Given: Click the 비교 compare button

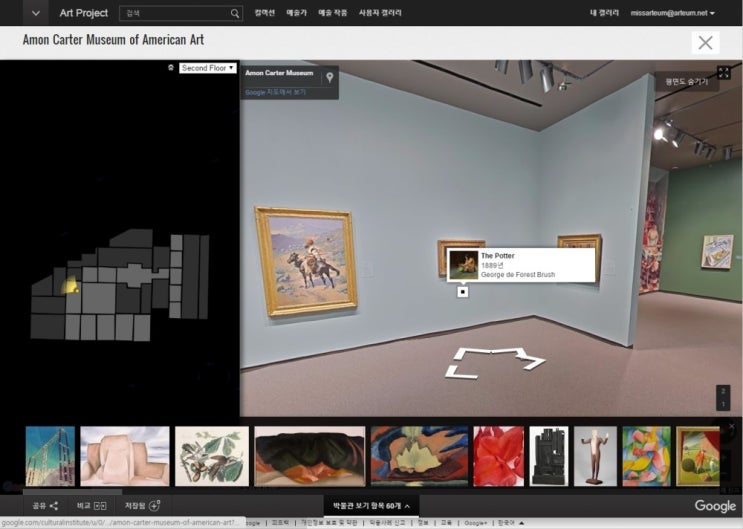Looking at the screenshot, I should 92,506.
